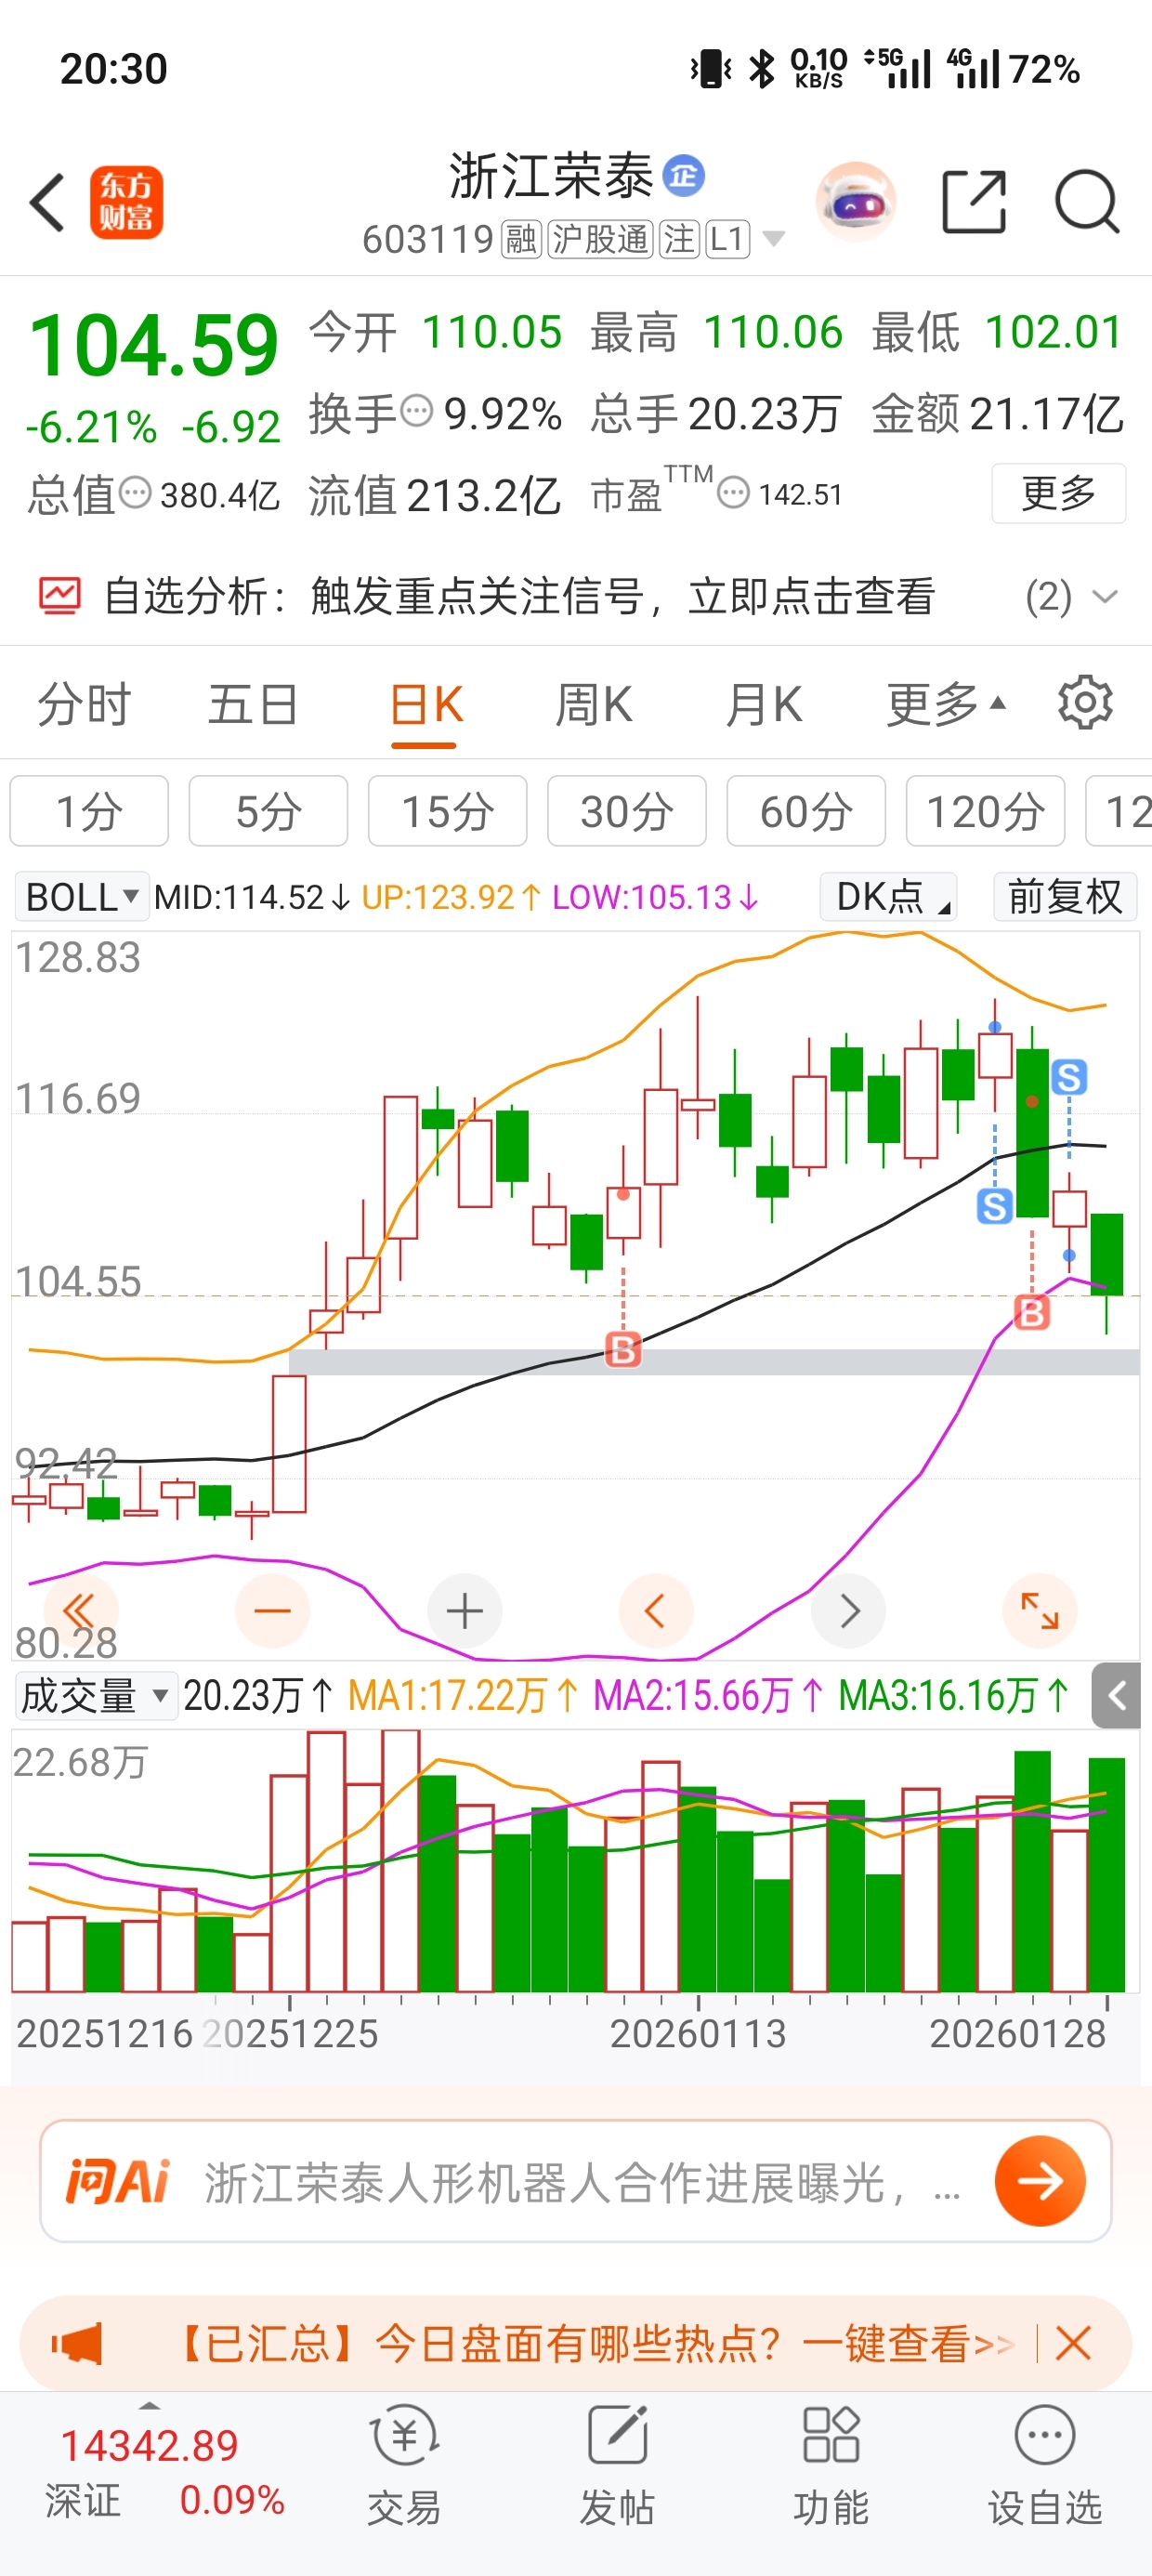Select 1分 period
1152x2576 pixels.
[89, 811]
